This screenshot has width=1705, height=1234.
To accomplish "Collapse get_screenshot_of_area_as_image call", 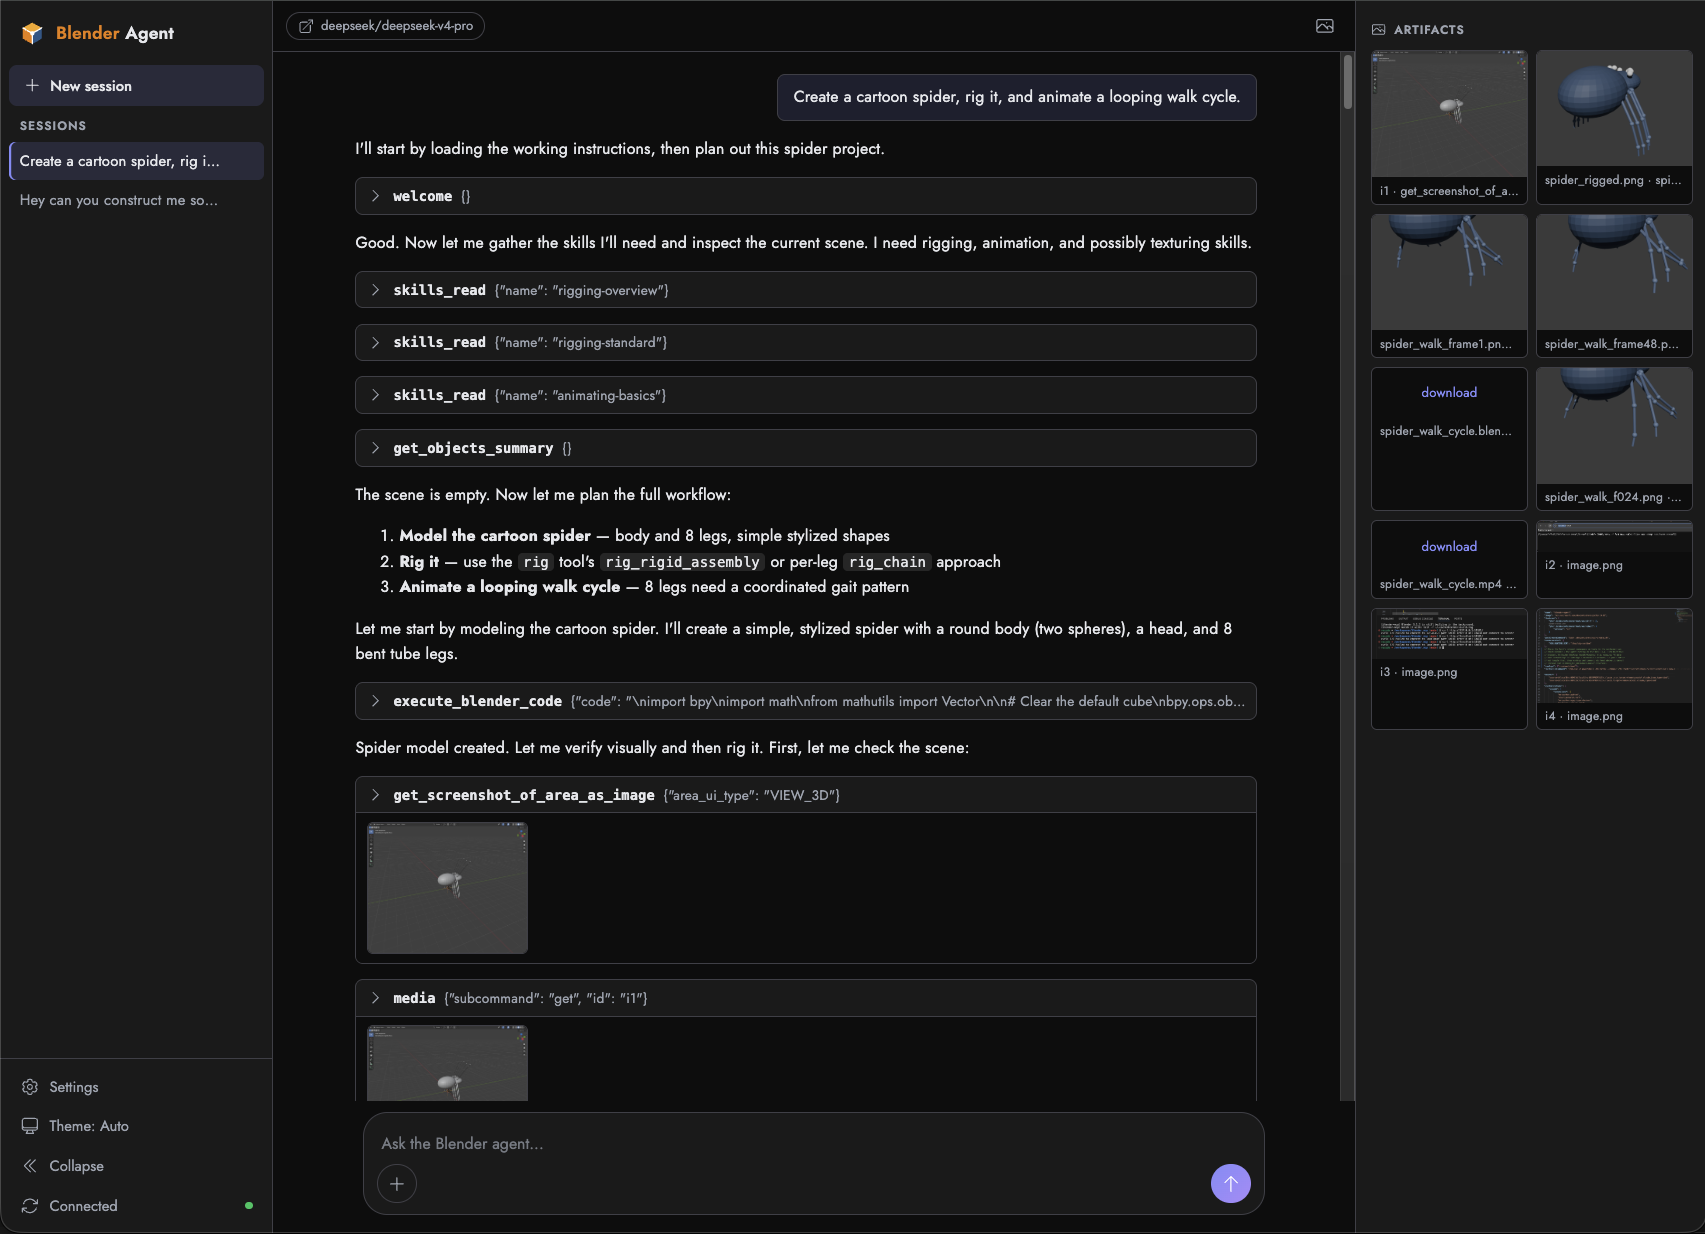I will click(805, 795).
